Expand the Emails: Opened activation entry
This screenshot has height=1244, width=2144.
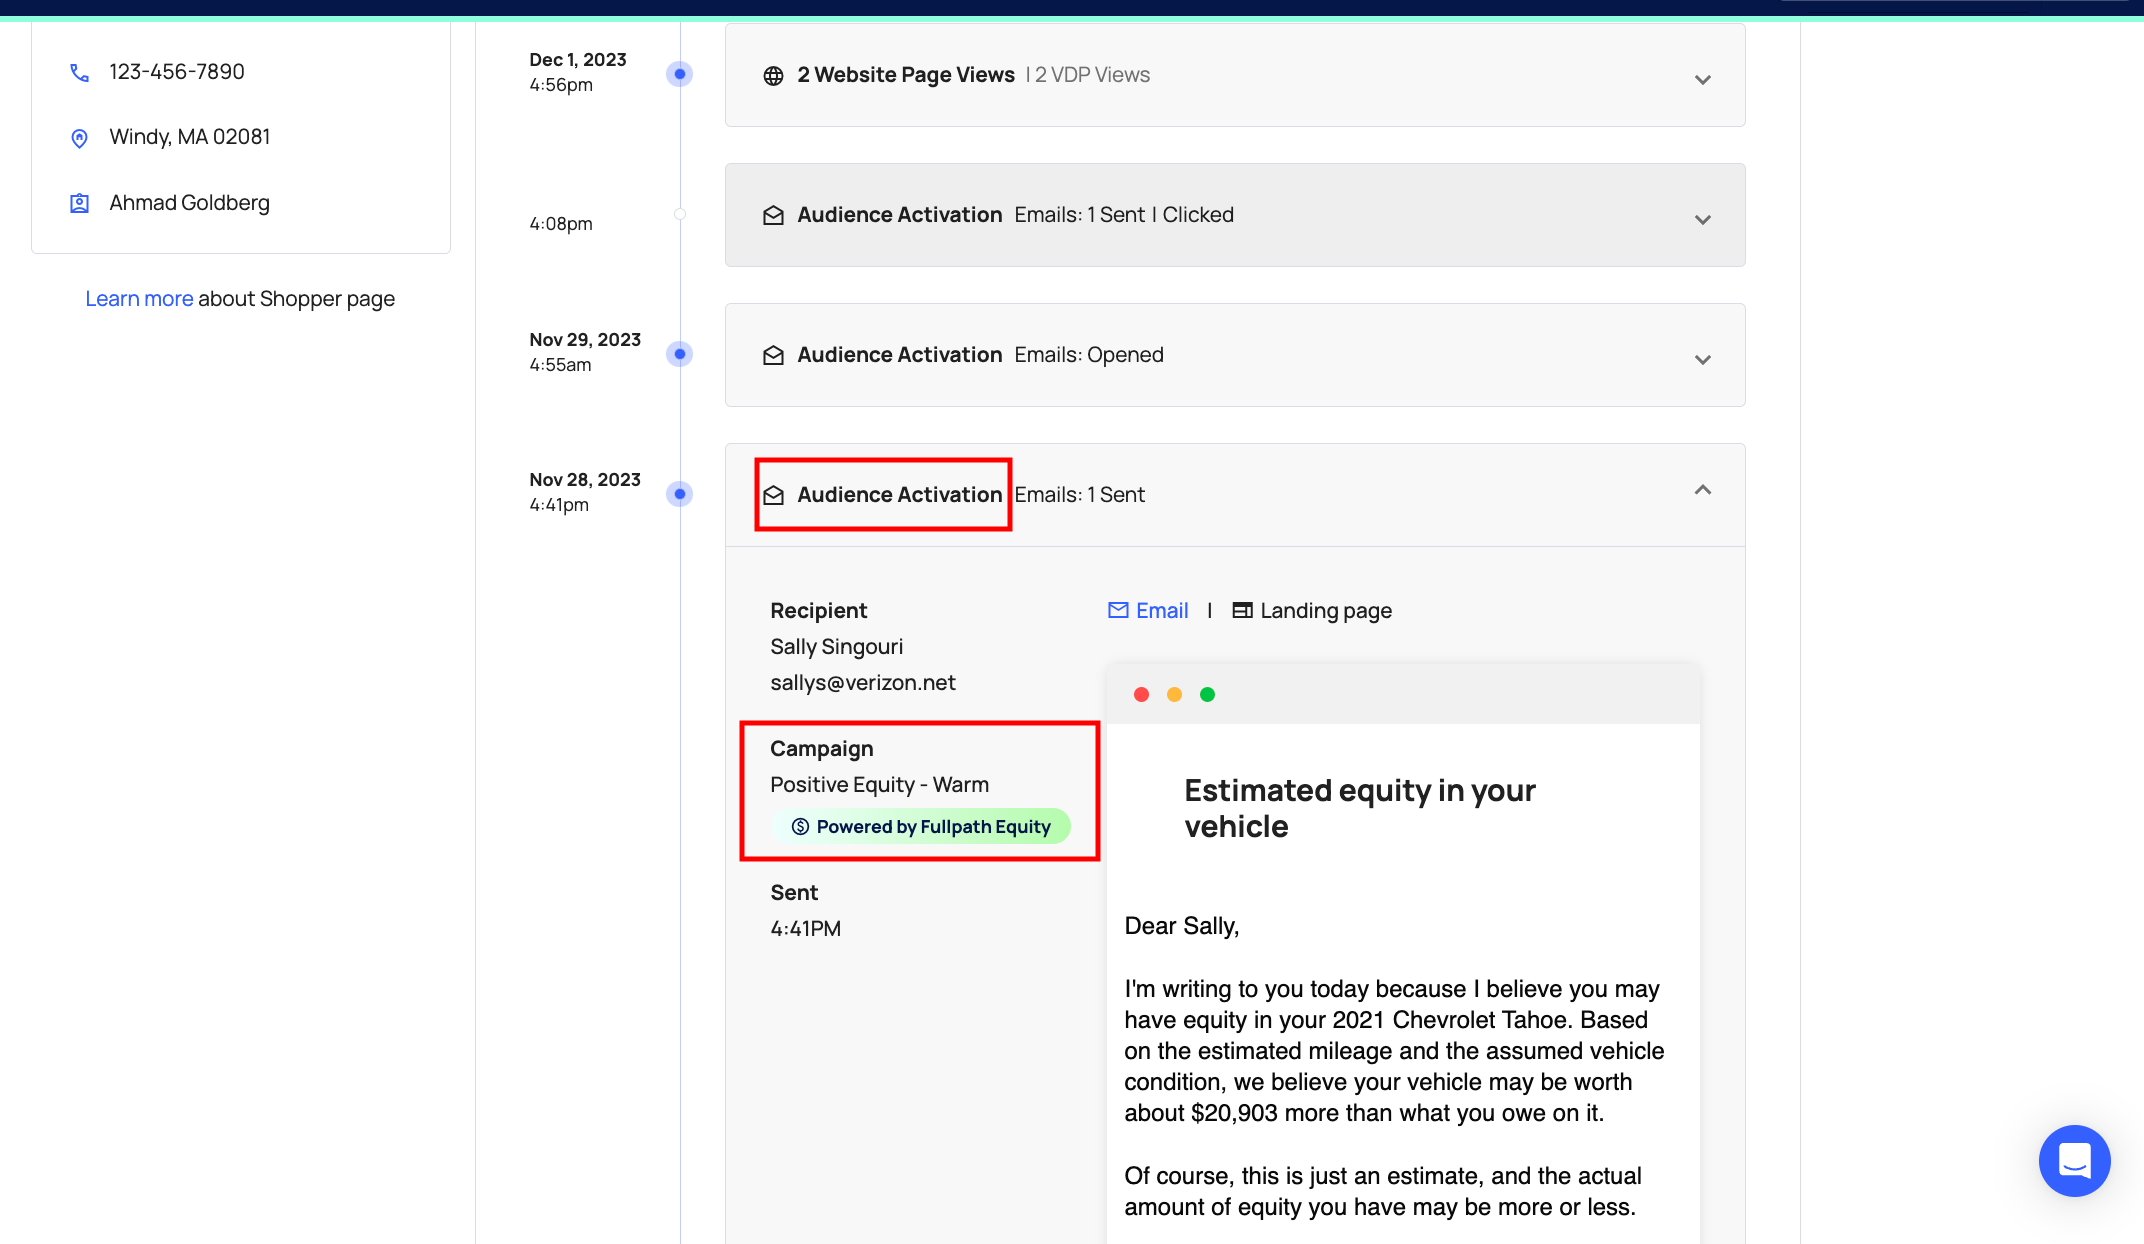(1702, 359)
